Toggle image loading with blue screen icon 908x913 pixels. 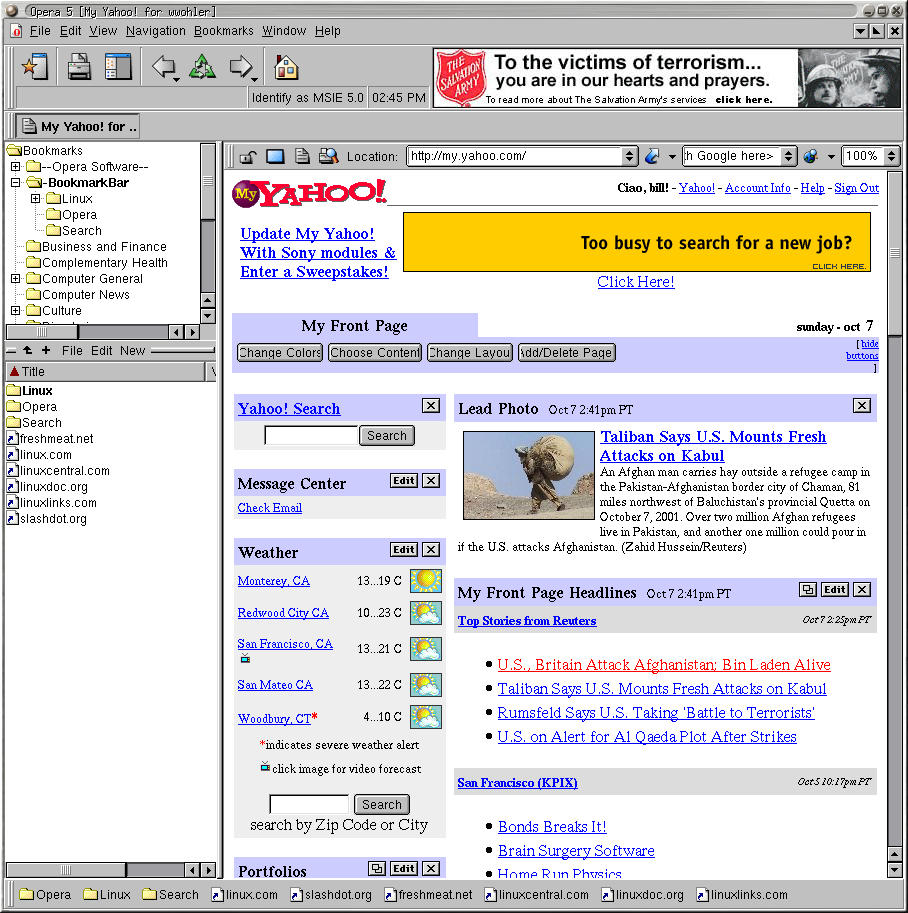pos(275,156)
